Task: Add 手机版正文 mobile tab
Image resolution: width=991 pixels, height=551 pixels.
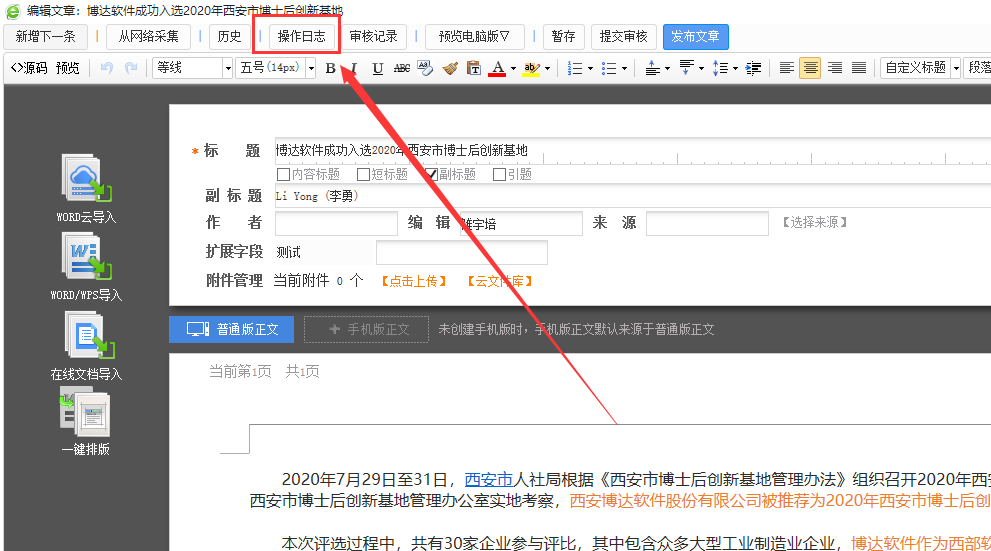Action: [367, 329]
